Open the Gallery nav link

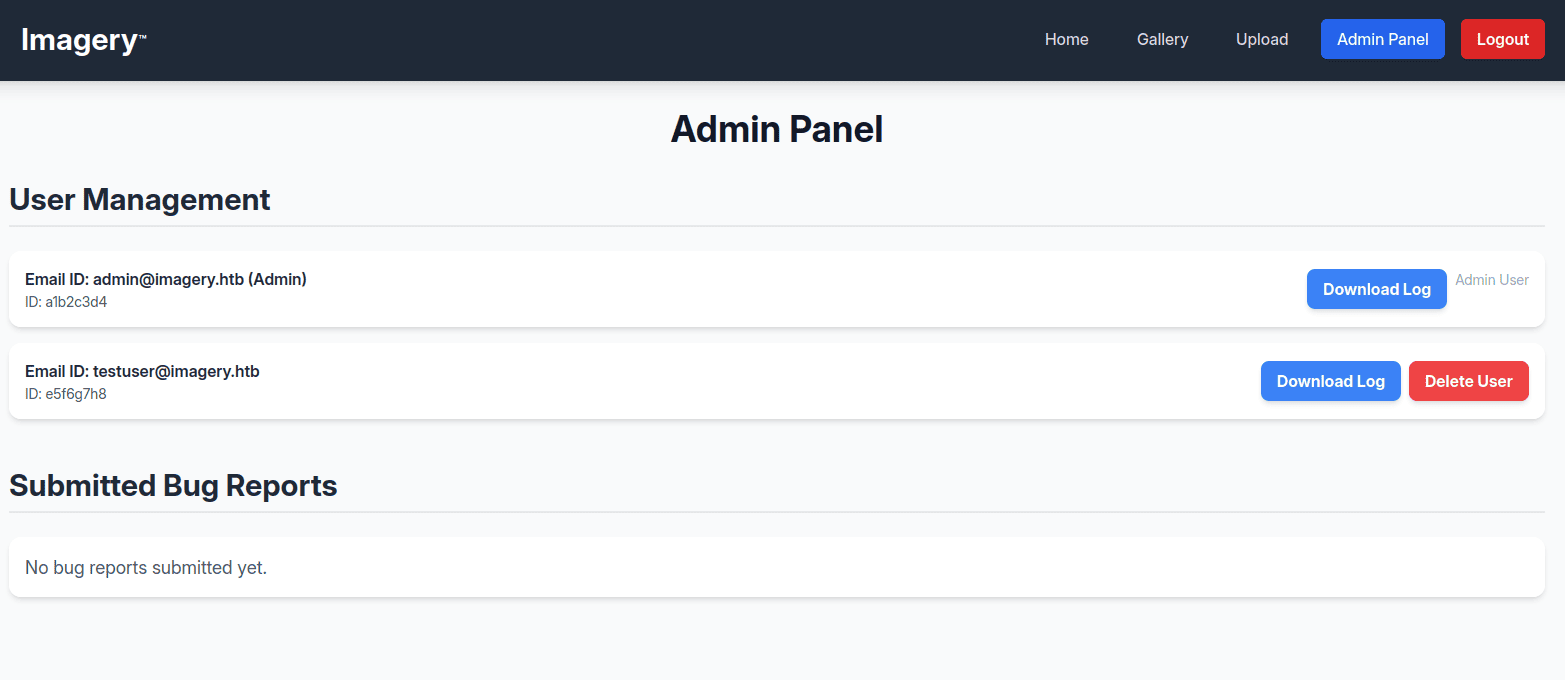point(1162,40)
